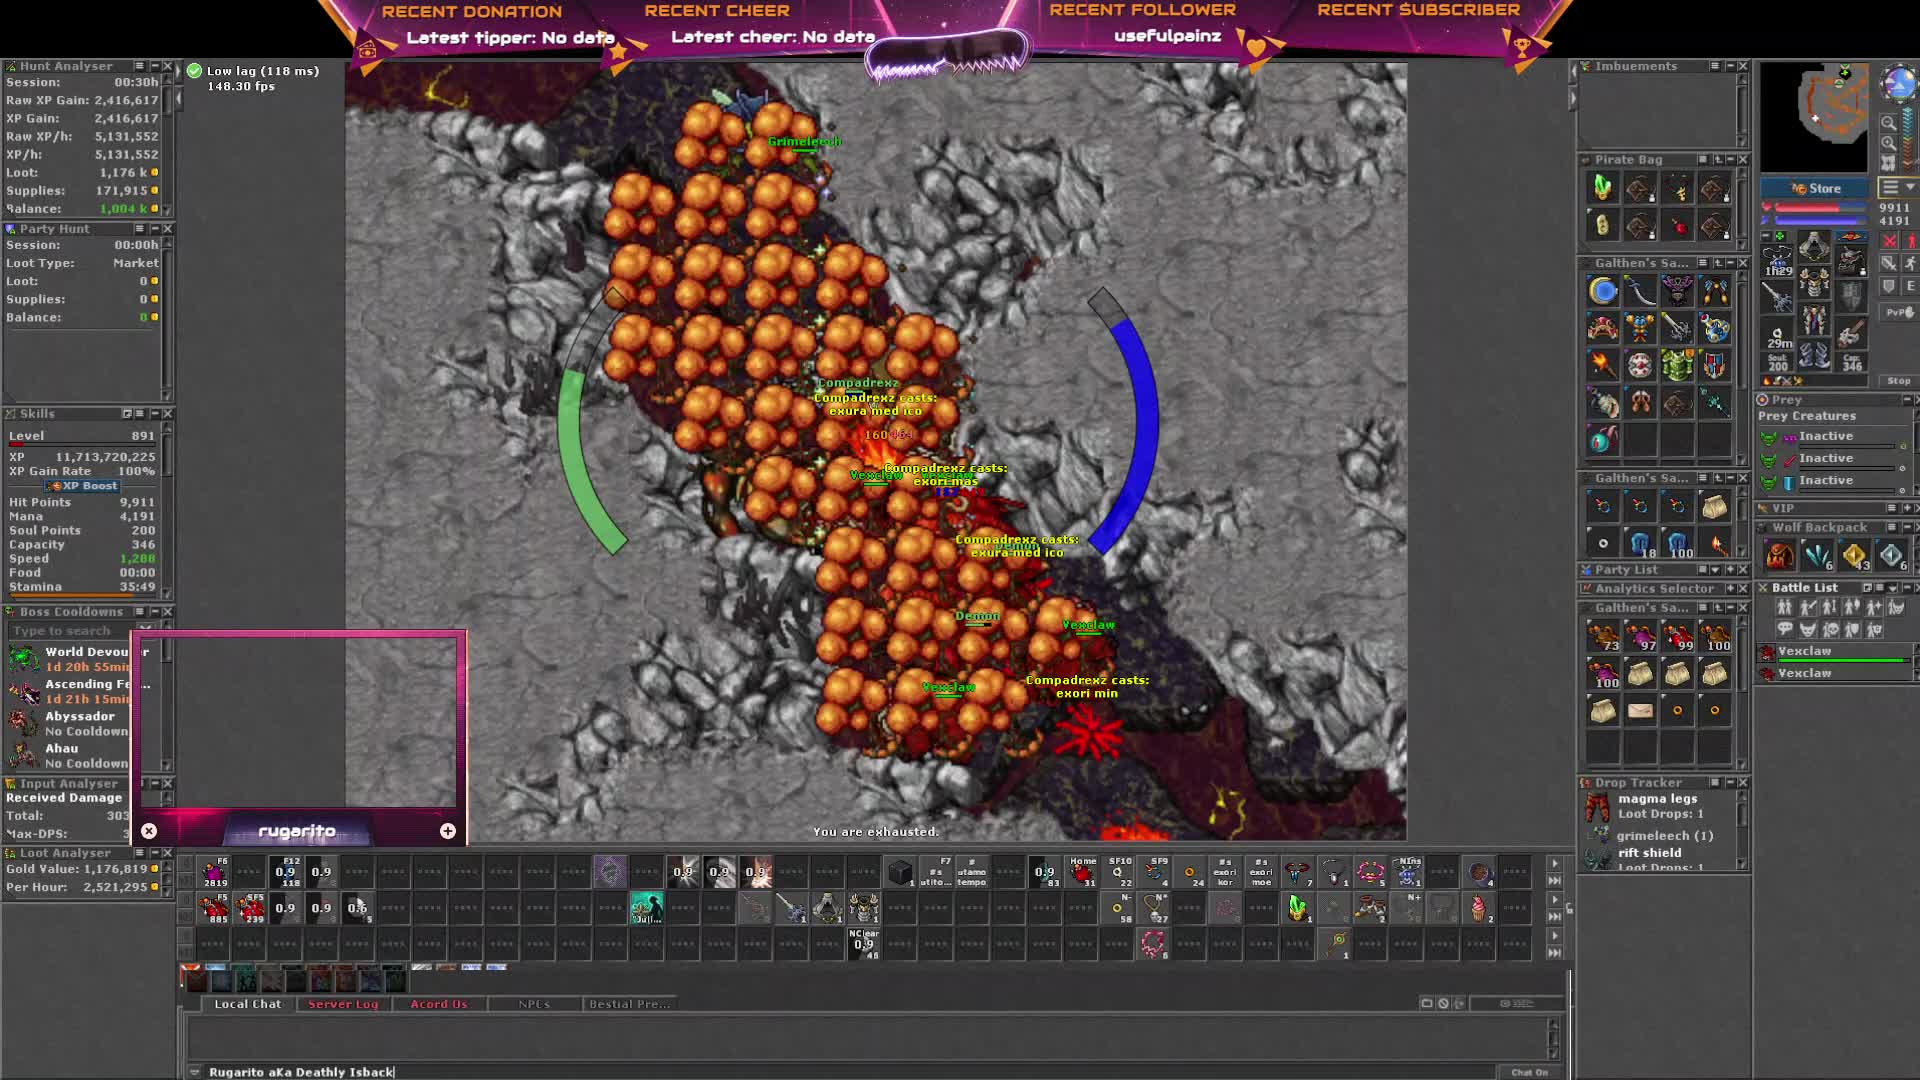The width and height of the screenshot is (1920, 1080).
Task: Click the red health bar
Action: click(1820, 208)
